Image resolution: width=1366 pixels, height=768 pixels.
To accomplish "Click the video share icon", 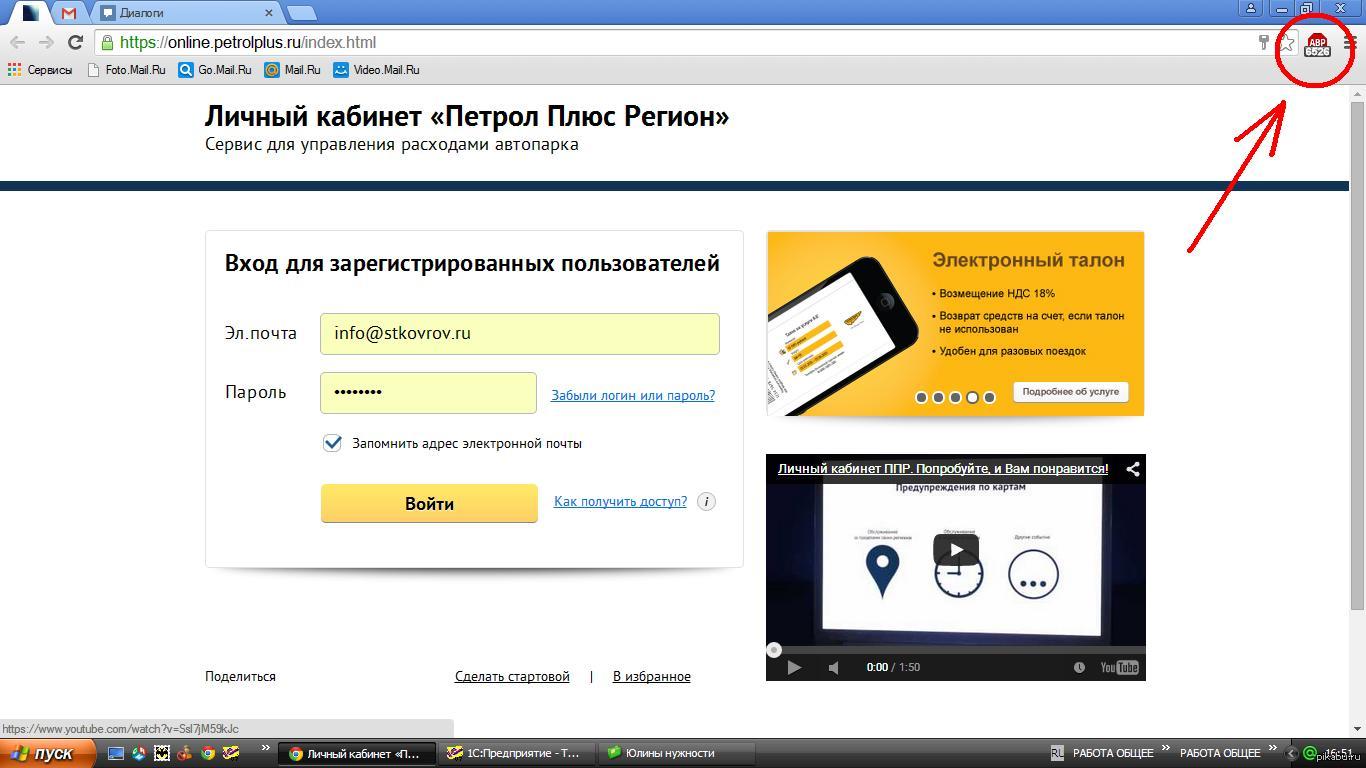I will (x=1132, y=468).
